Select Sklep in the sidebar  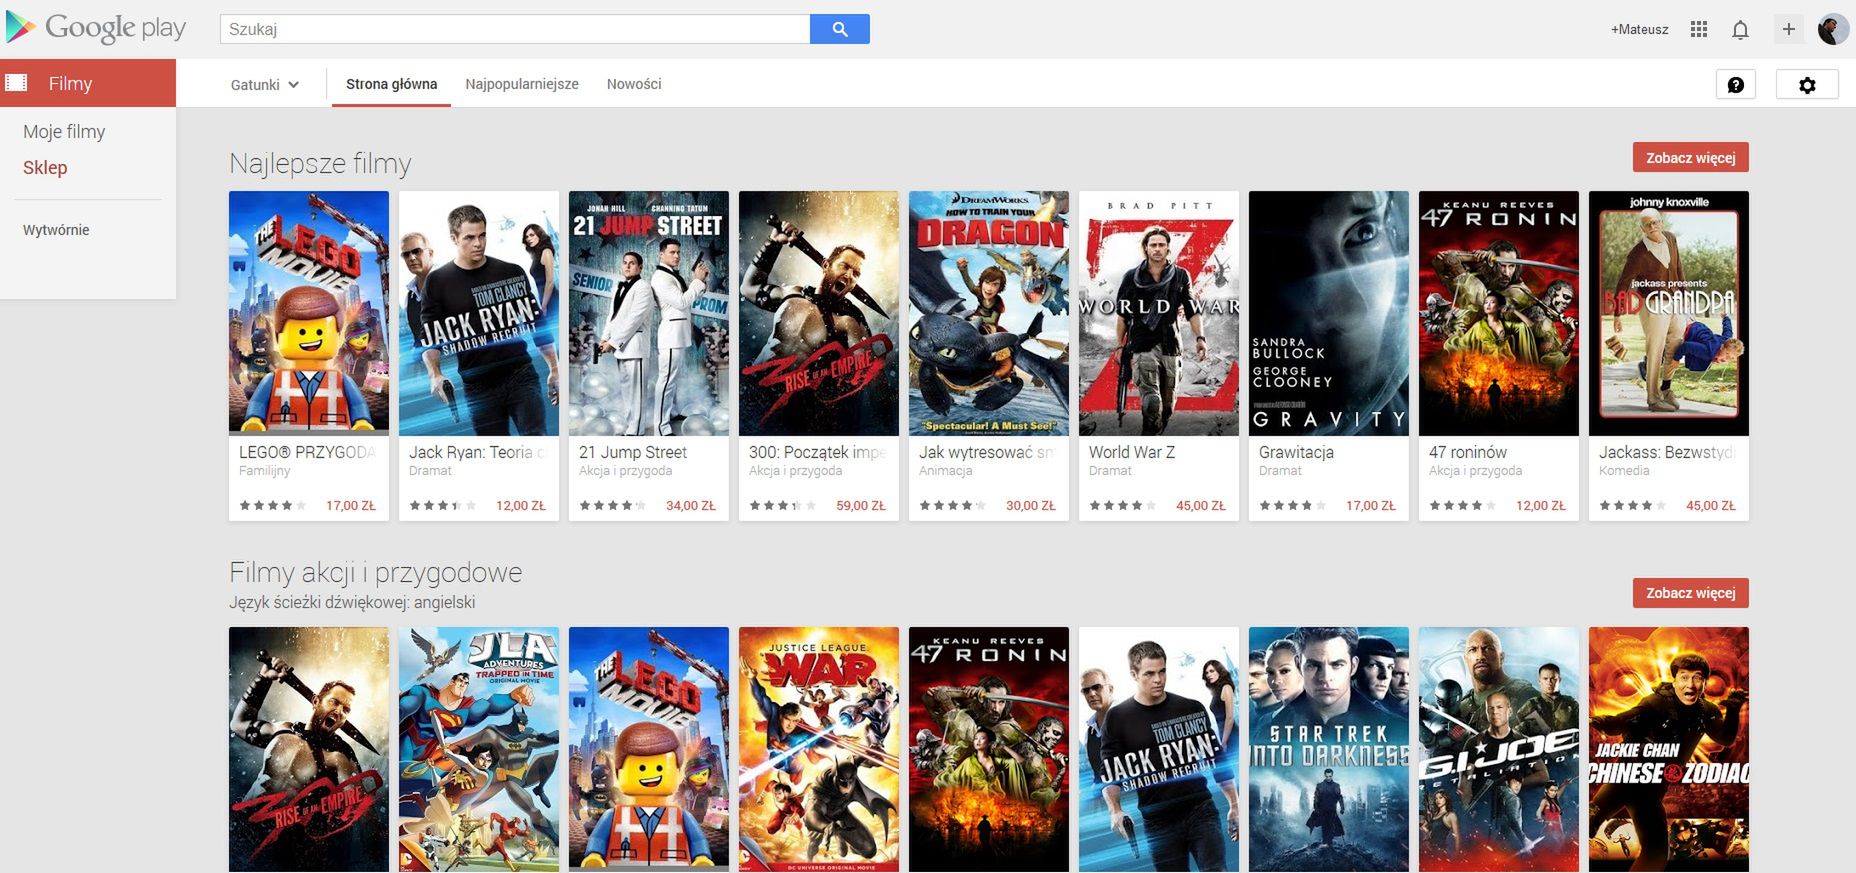point(45,167)
